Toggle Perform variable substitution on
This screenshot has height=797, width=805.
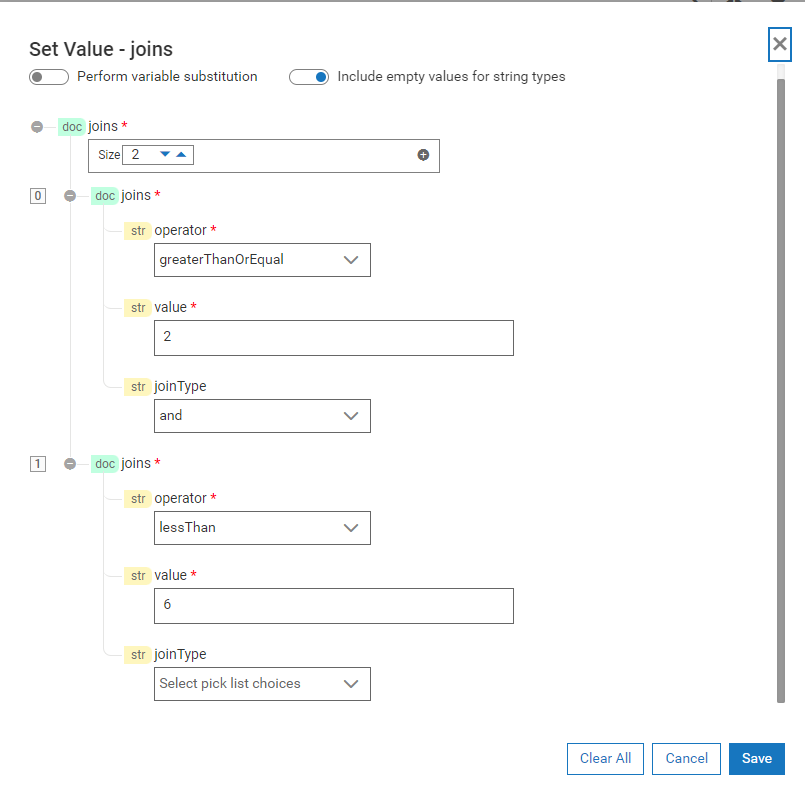pyautogui.click(x=49, y=76)
